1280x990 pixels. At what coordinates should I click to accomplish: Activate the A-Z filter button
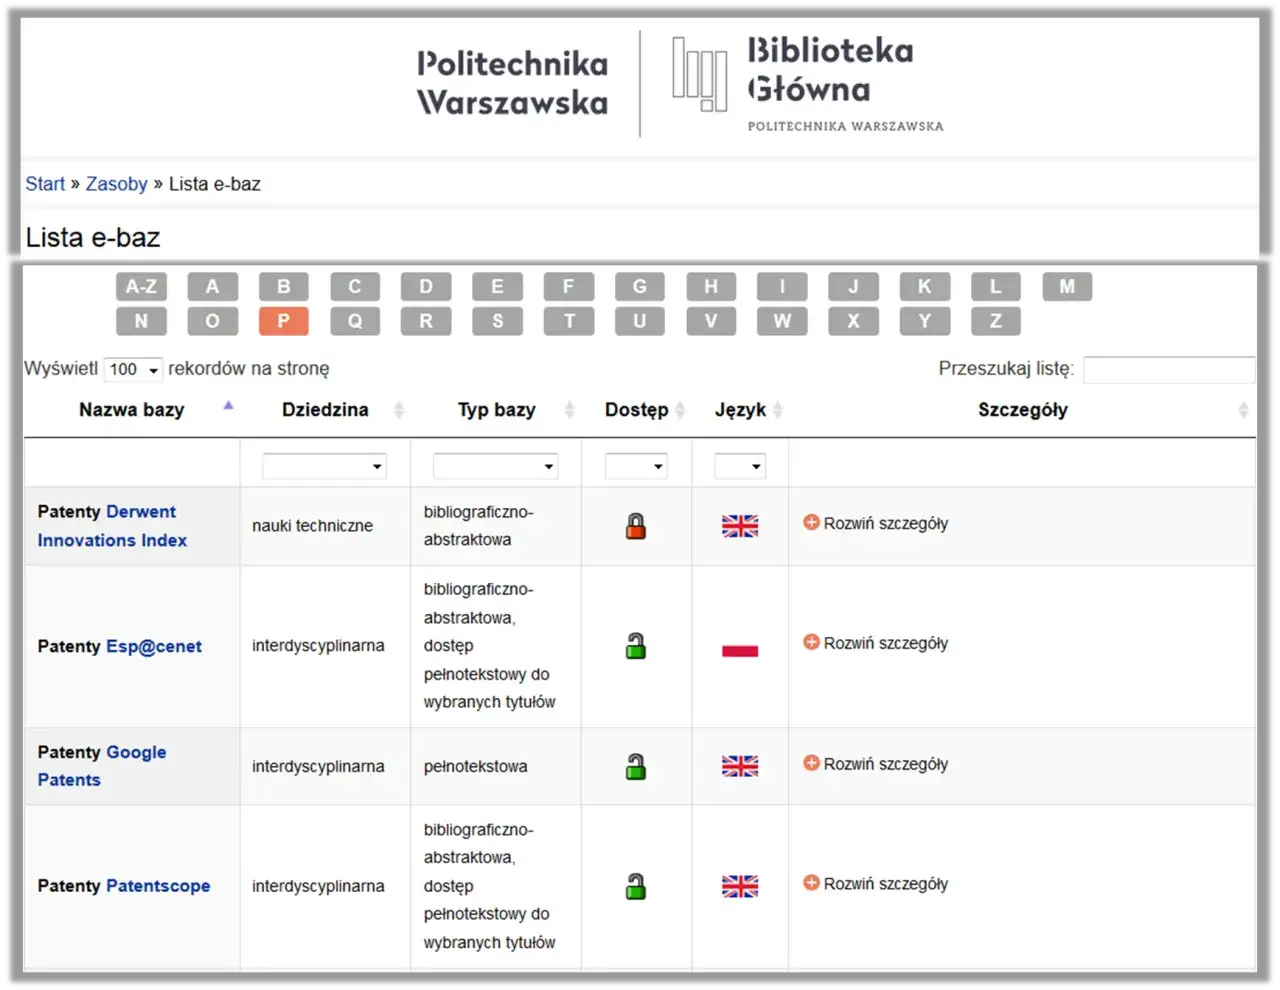point(141,286)
